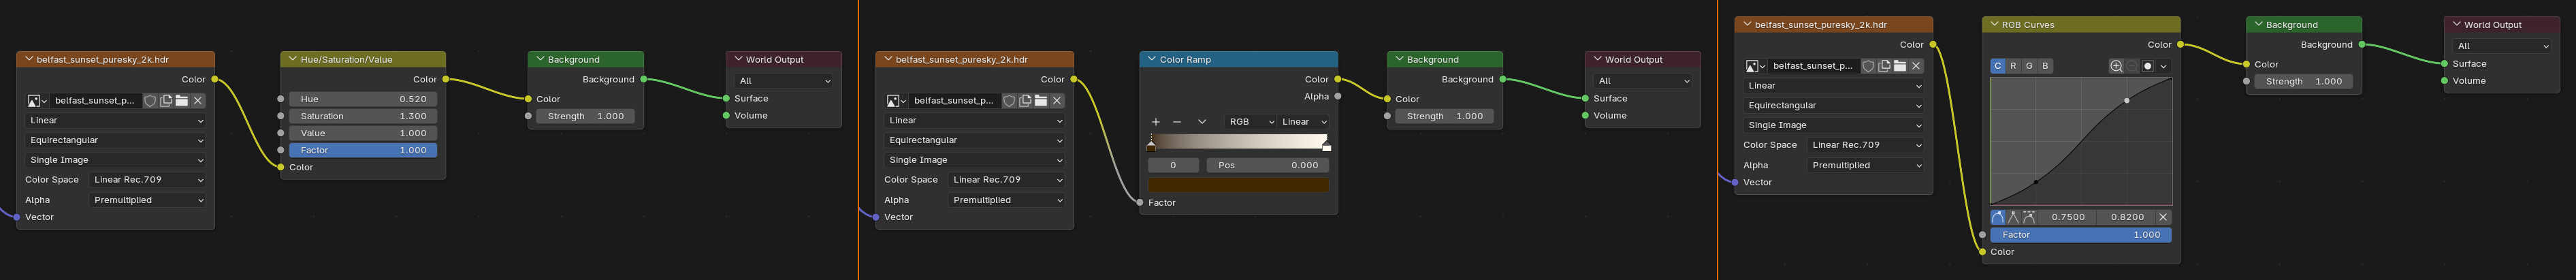
Task: Open RGB color mode dropdown in Color Ramp
Action: (1250, 122)
